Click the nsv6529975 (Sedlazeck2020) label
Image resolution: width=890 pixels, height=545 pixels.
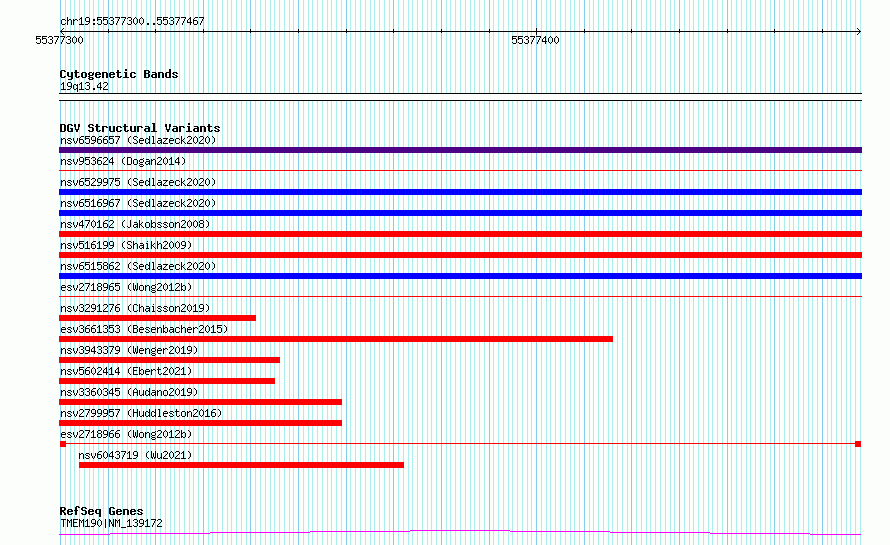(x=138, y=182)
